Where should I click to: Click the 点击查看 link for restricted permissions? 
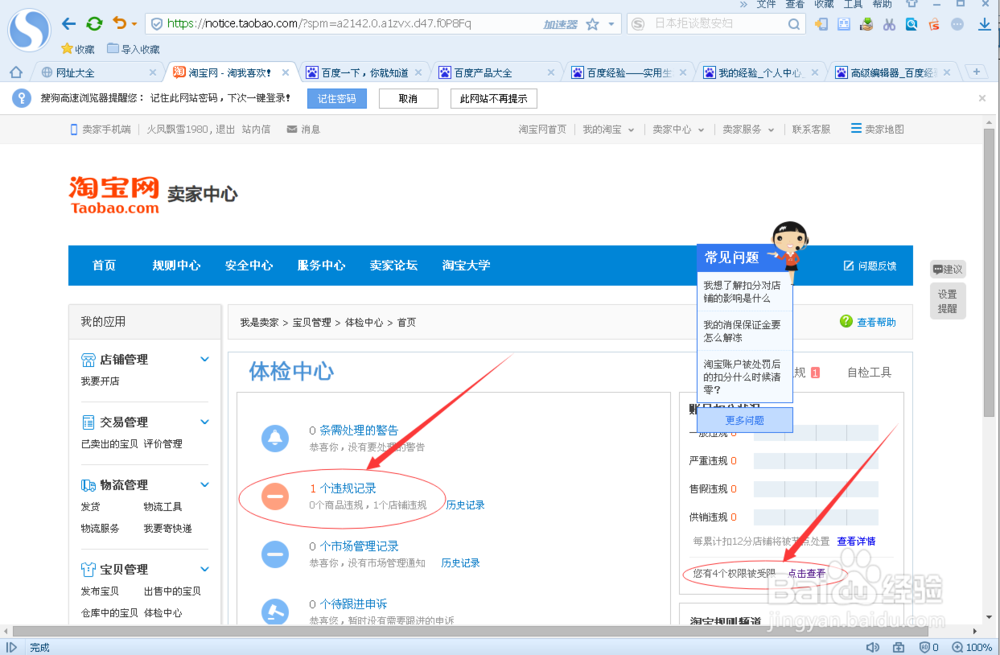pos(806,573)
